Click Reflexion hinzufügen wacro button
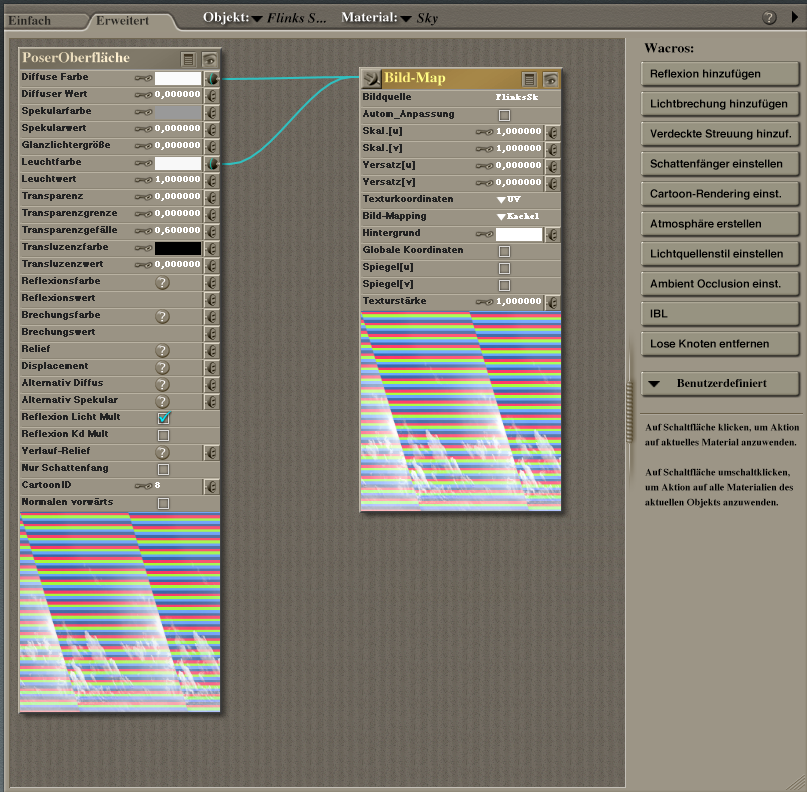 (720, 74)
